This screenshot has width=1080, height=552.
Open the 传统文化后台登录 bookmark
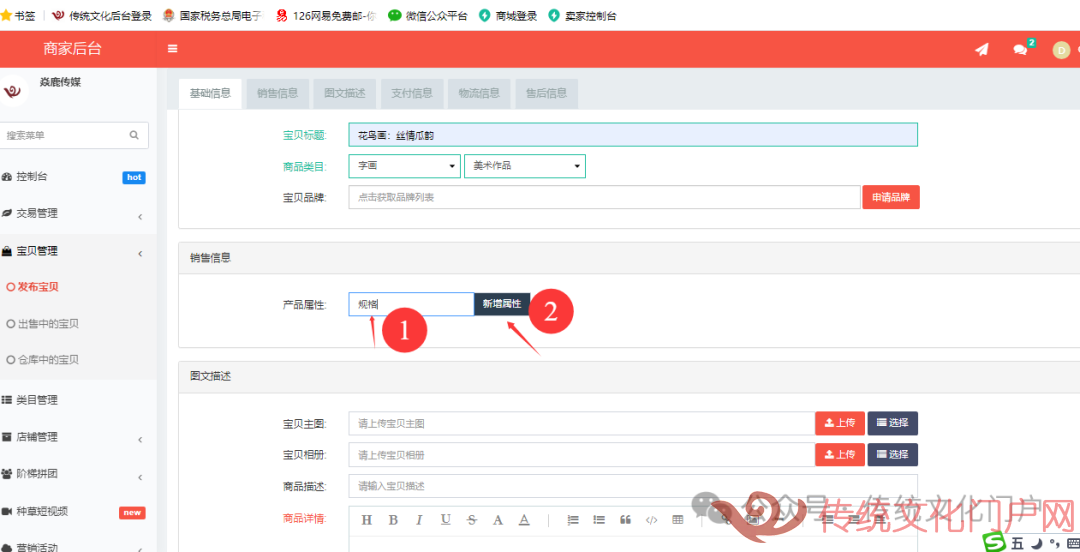tap(102, 15)
